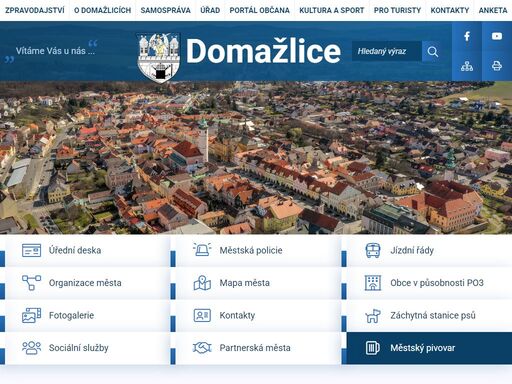Open the Fotogalerie link
This screenshot has height=384, width=512.
(x=71, y=315)
